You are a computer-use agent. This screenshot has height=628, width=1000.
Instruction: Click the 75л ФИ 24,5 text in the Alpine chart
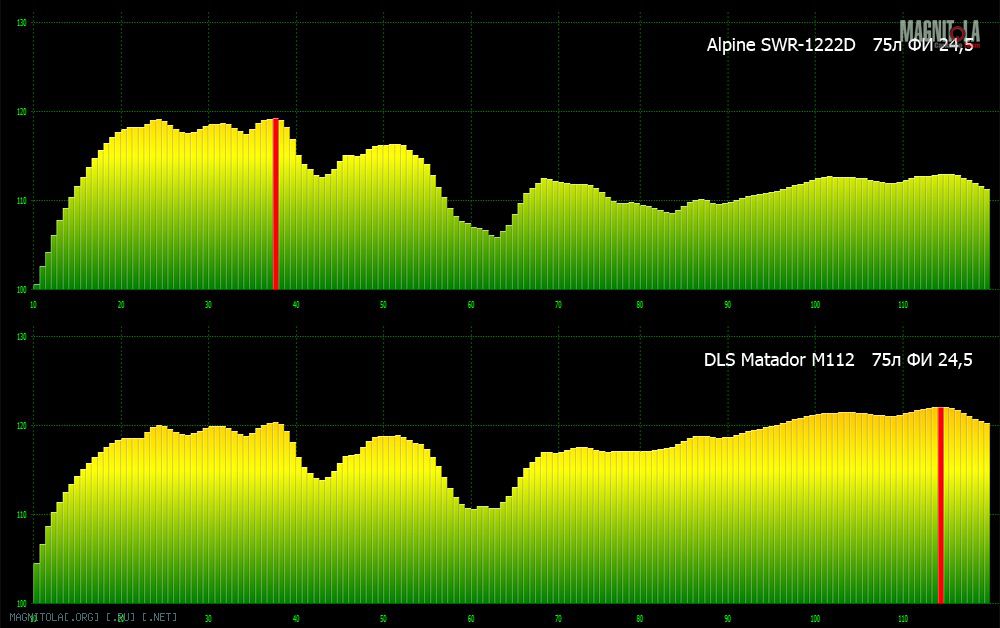tap(922, 46)
